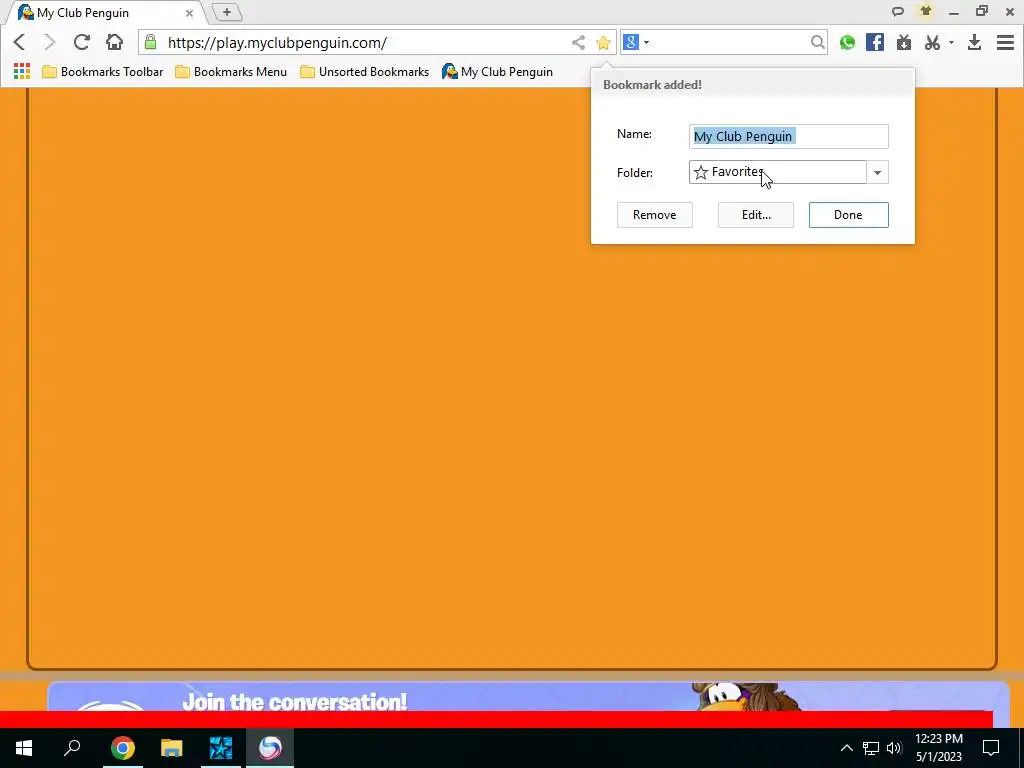The height and width of the screenshot is (768, 1024).
Task: Click the green padlock security icon
Action: tap(150, 42)
